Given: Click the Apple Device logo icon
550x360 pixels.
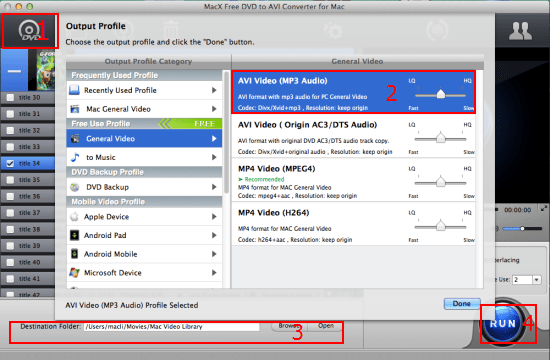Looking at the screenshot, I should click(x=74, y=217).
